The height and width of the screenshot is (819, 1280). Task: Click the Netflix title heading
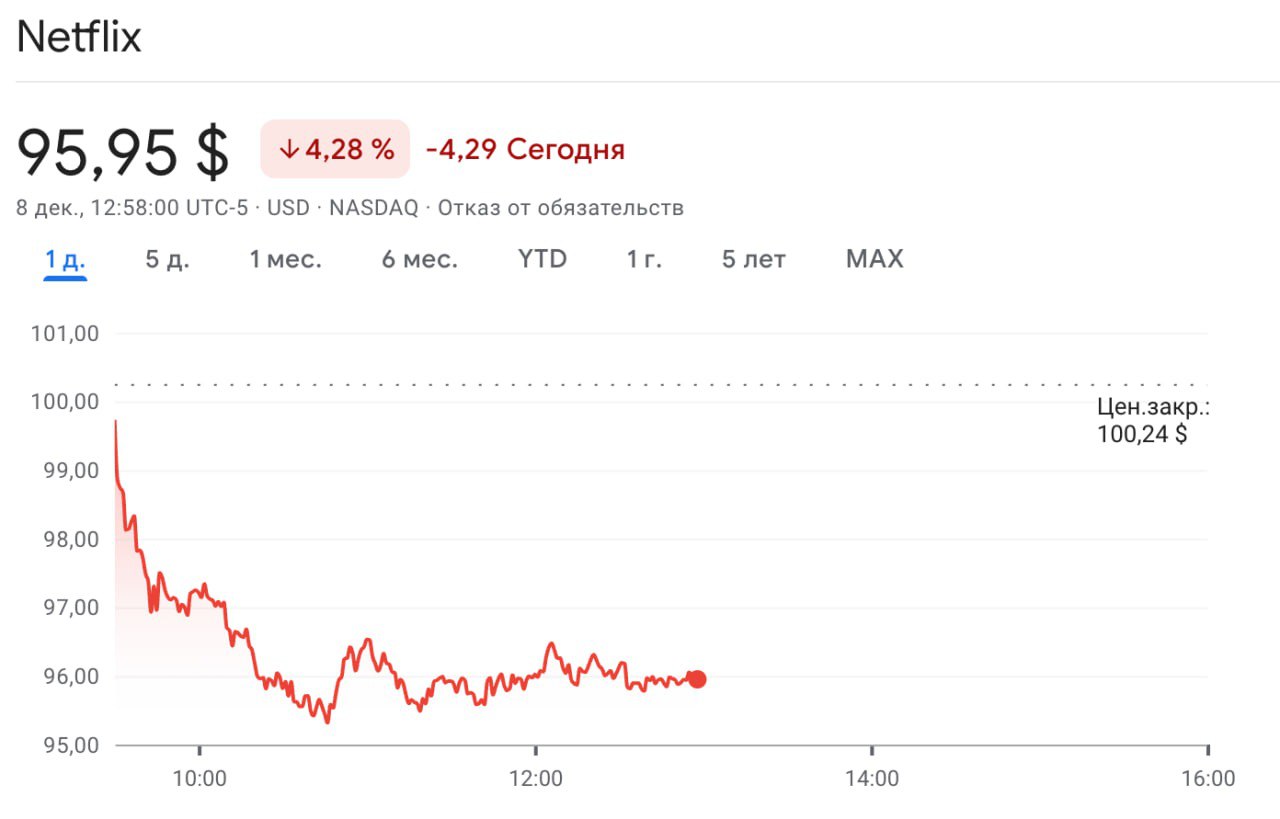[79, 38]
